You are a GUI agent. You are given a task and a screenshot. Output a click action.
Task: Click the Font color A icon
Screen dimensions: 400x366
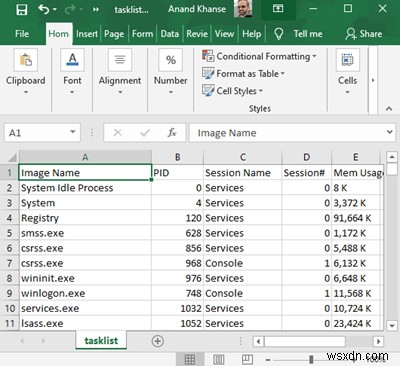(x=72, y=60)
